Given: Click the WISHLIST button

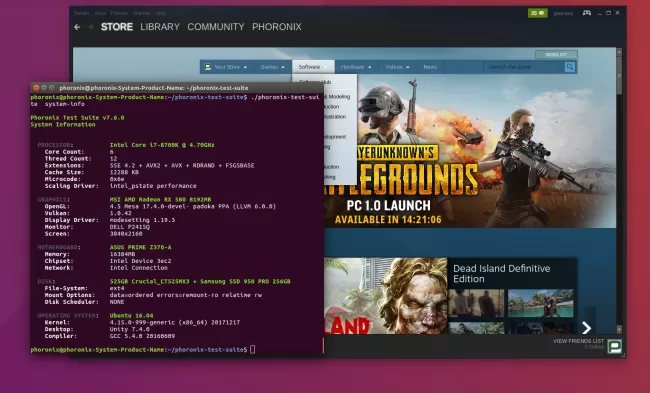Looking at the screenshot, I should coord(556,54).
